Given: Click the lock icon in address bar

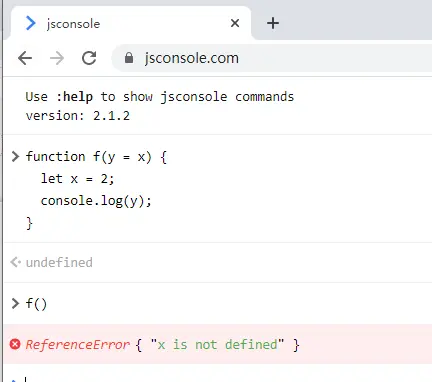Looking at the screenshot, I should [x=129, y=58].
